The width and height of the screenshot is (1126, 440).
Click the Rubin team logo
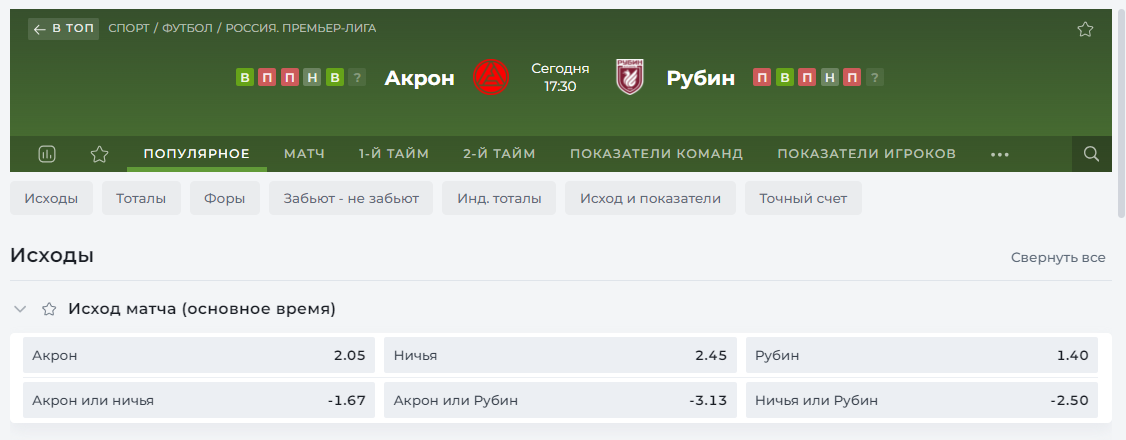[630, 77]
